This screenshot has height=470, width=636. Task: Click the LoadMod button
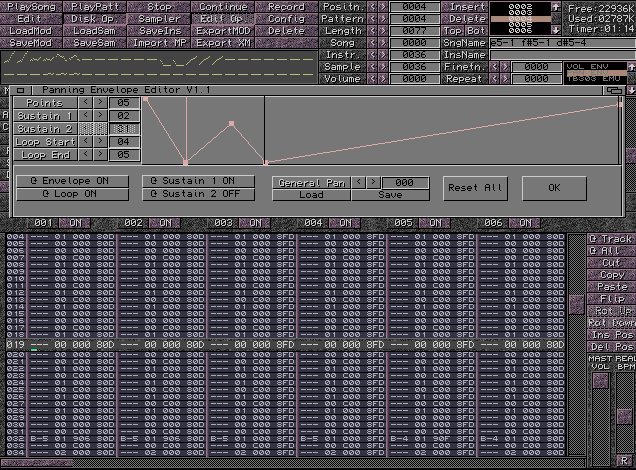[x=31, y=31]
